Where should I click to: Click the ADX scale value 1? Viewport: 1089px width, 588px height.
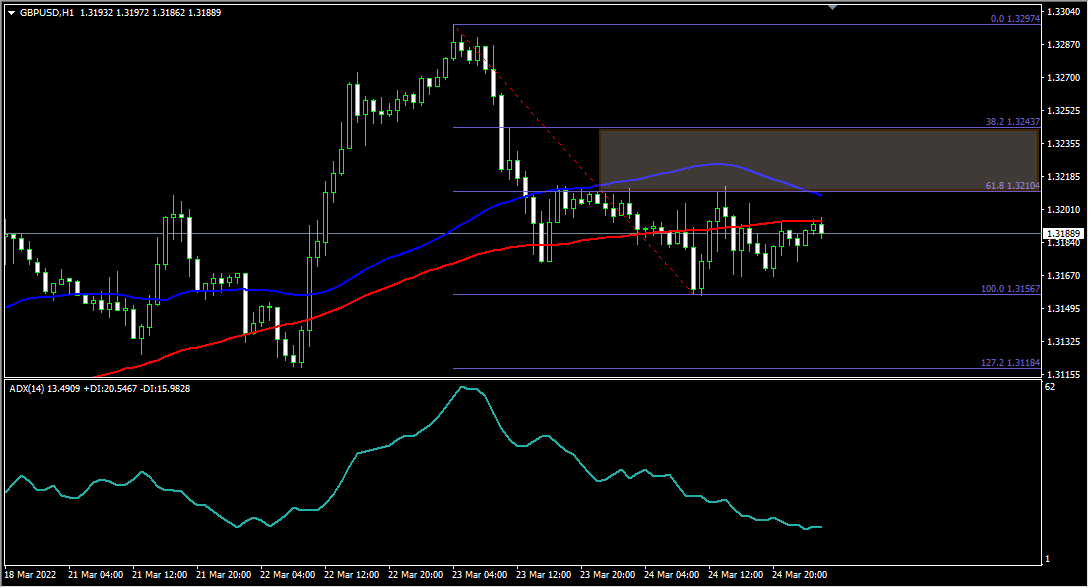1047,559
